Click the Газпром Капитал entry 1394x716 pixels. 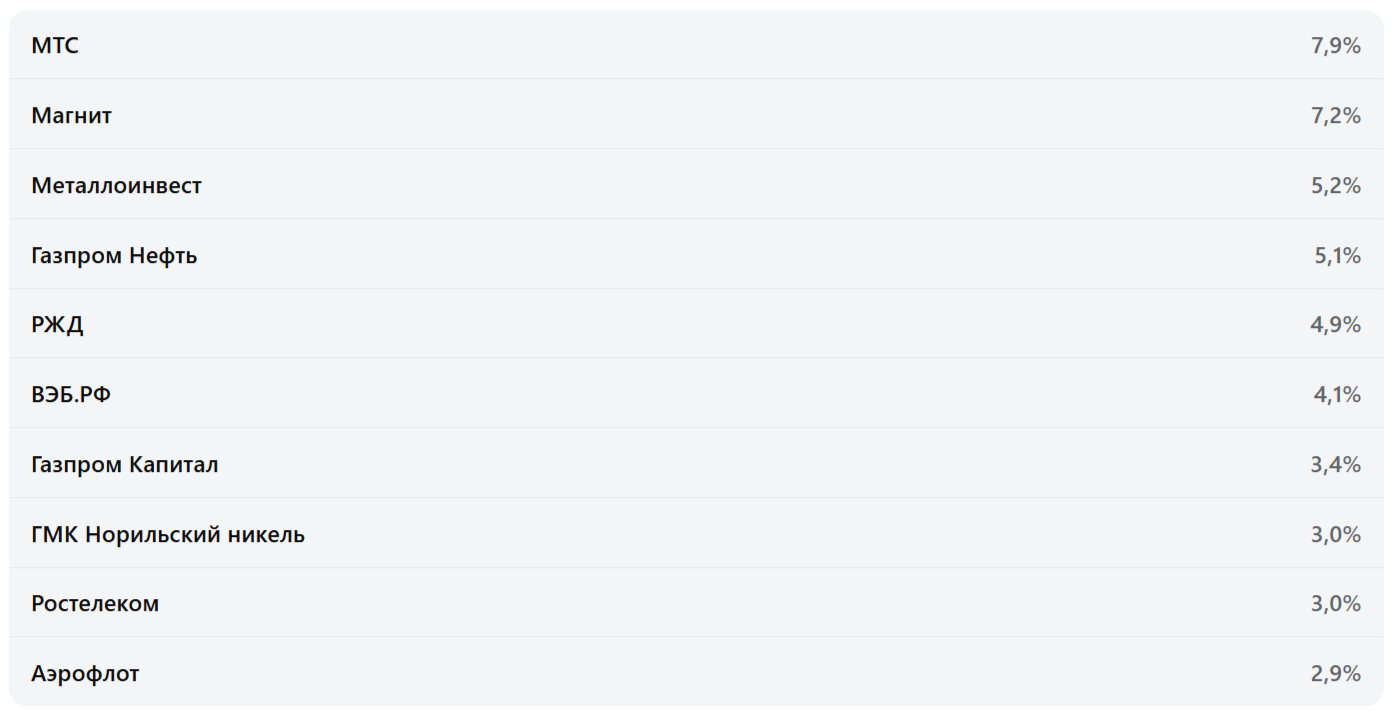124,464
